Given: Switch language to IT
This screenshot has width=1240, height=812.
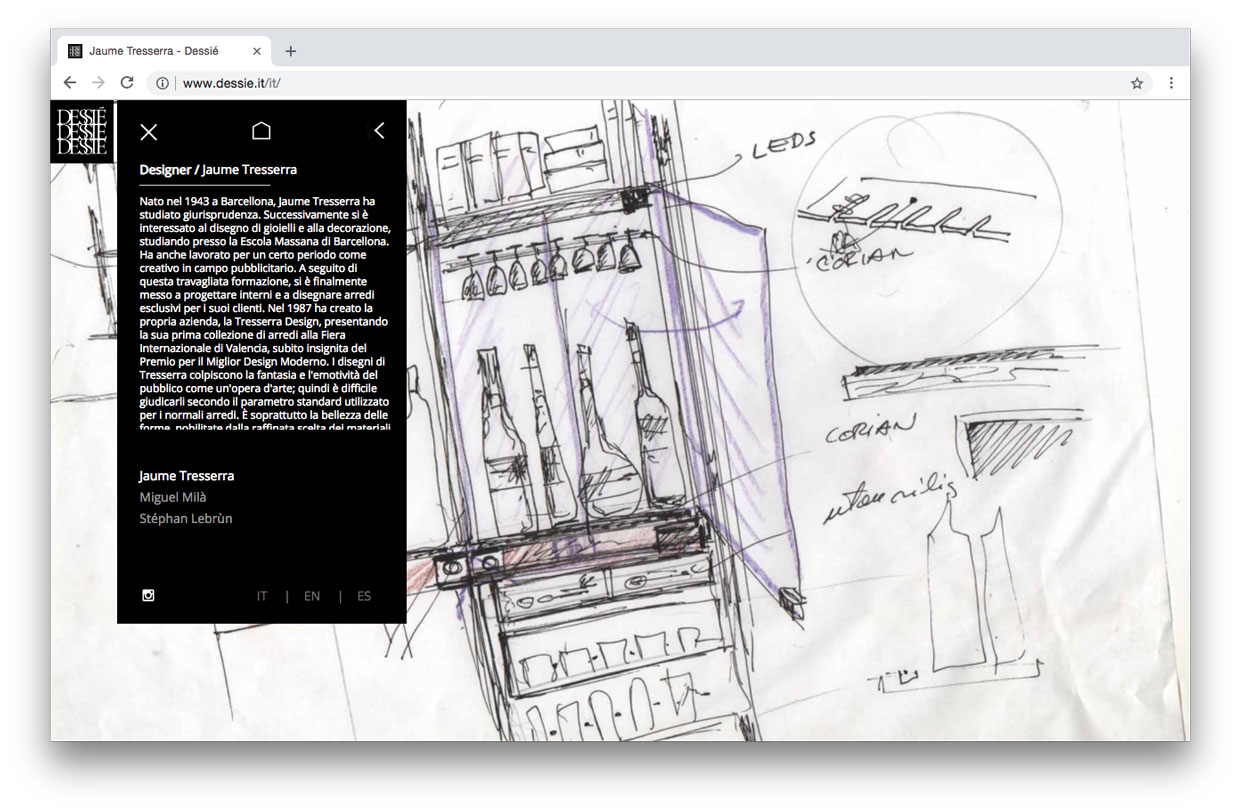Looking at the screenshot, I should [262, 596].
